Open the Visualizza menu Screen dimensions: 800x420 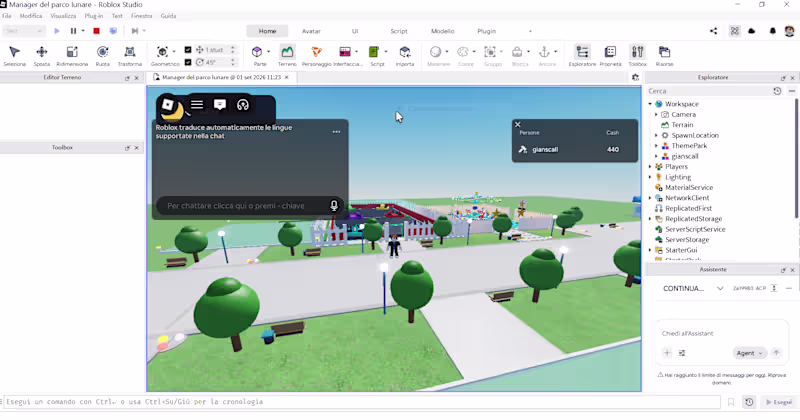tap(63, 16)
